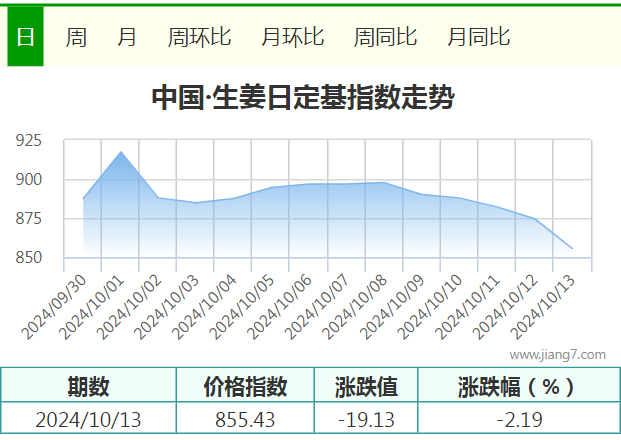Image resolution: width=621 pixels, height=440 pixels.
Task: Click the 2024/10/08 x-axis date label
Action: [x=354, y=307]
